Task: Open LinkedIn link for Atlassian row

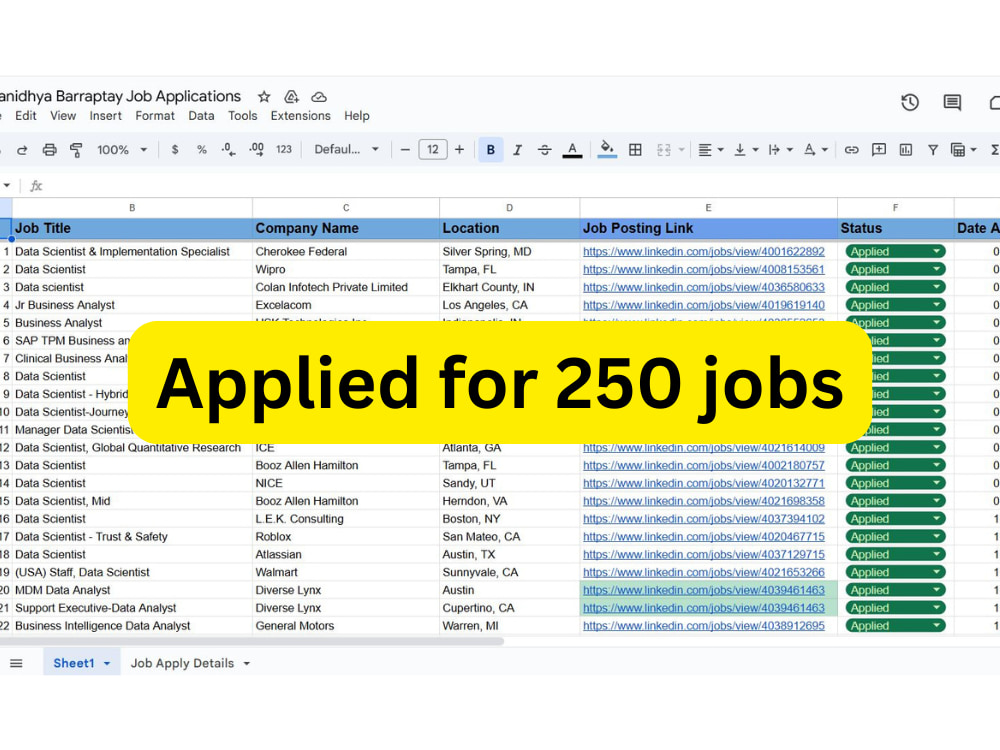Action: click(x=703, y=555)
